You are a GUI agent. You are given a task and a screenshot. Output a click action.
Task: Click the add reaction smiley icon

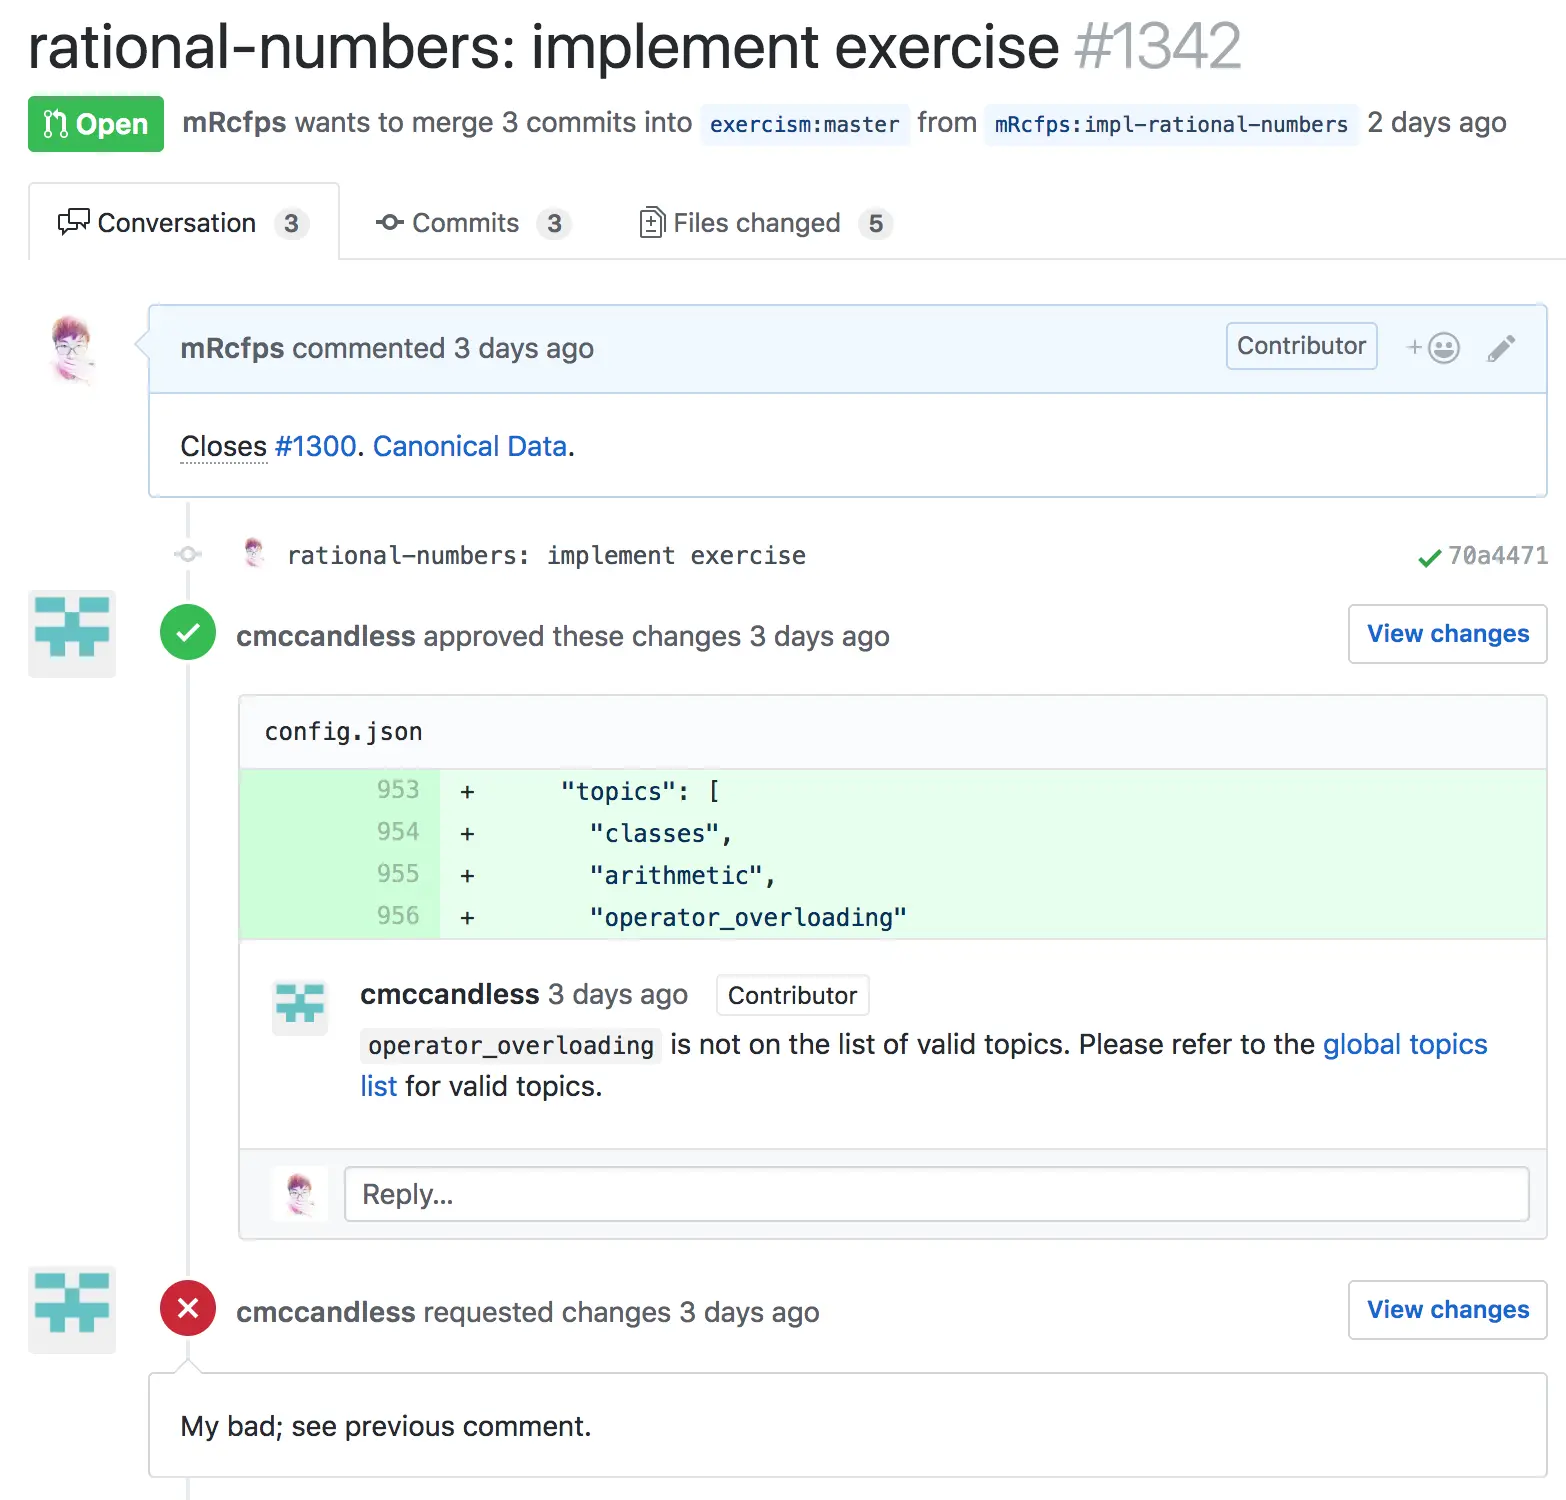[1435, 348]
